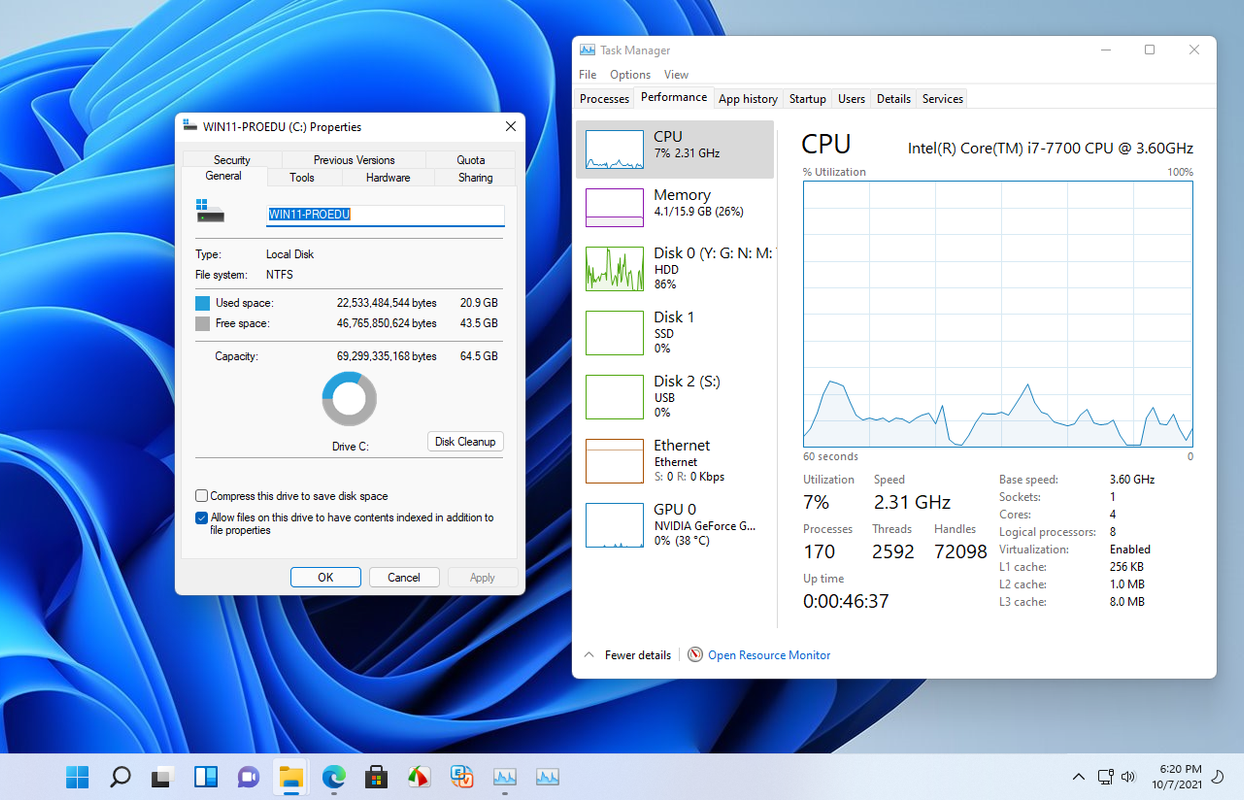
Task: Open the View menu in Task Manager
Action: coord(676,75)
